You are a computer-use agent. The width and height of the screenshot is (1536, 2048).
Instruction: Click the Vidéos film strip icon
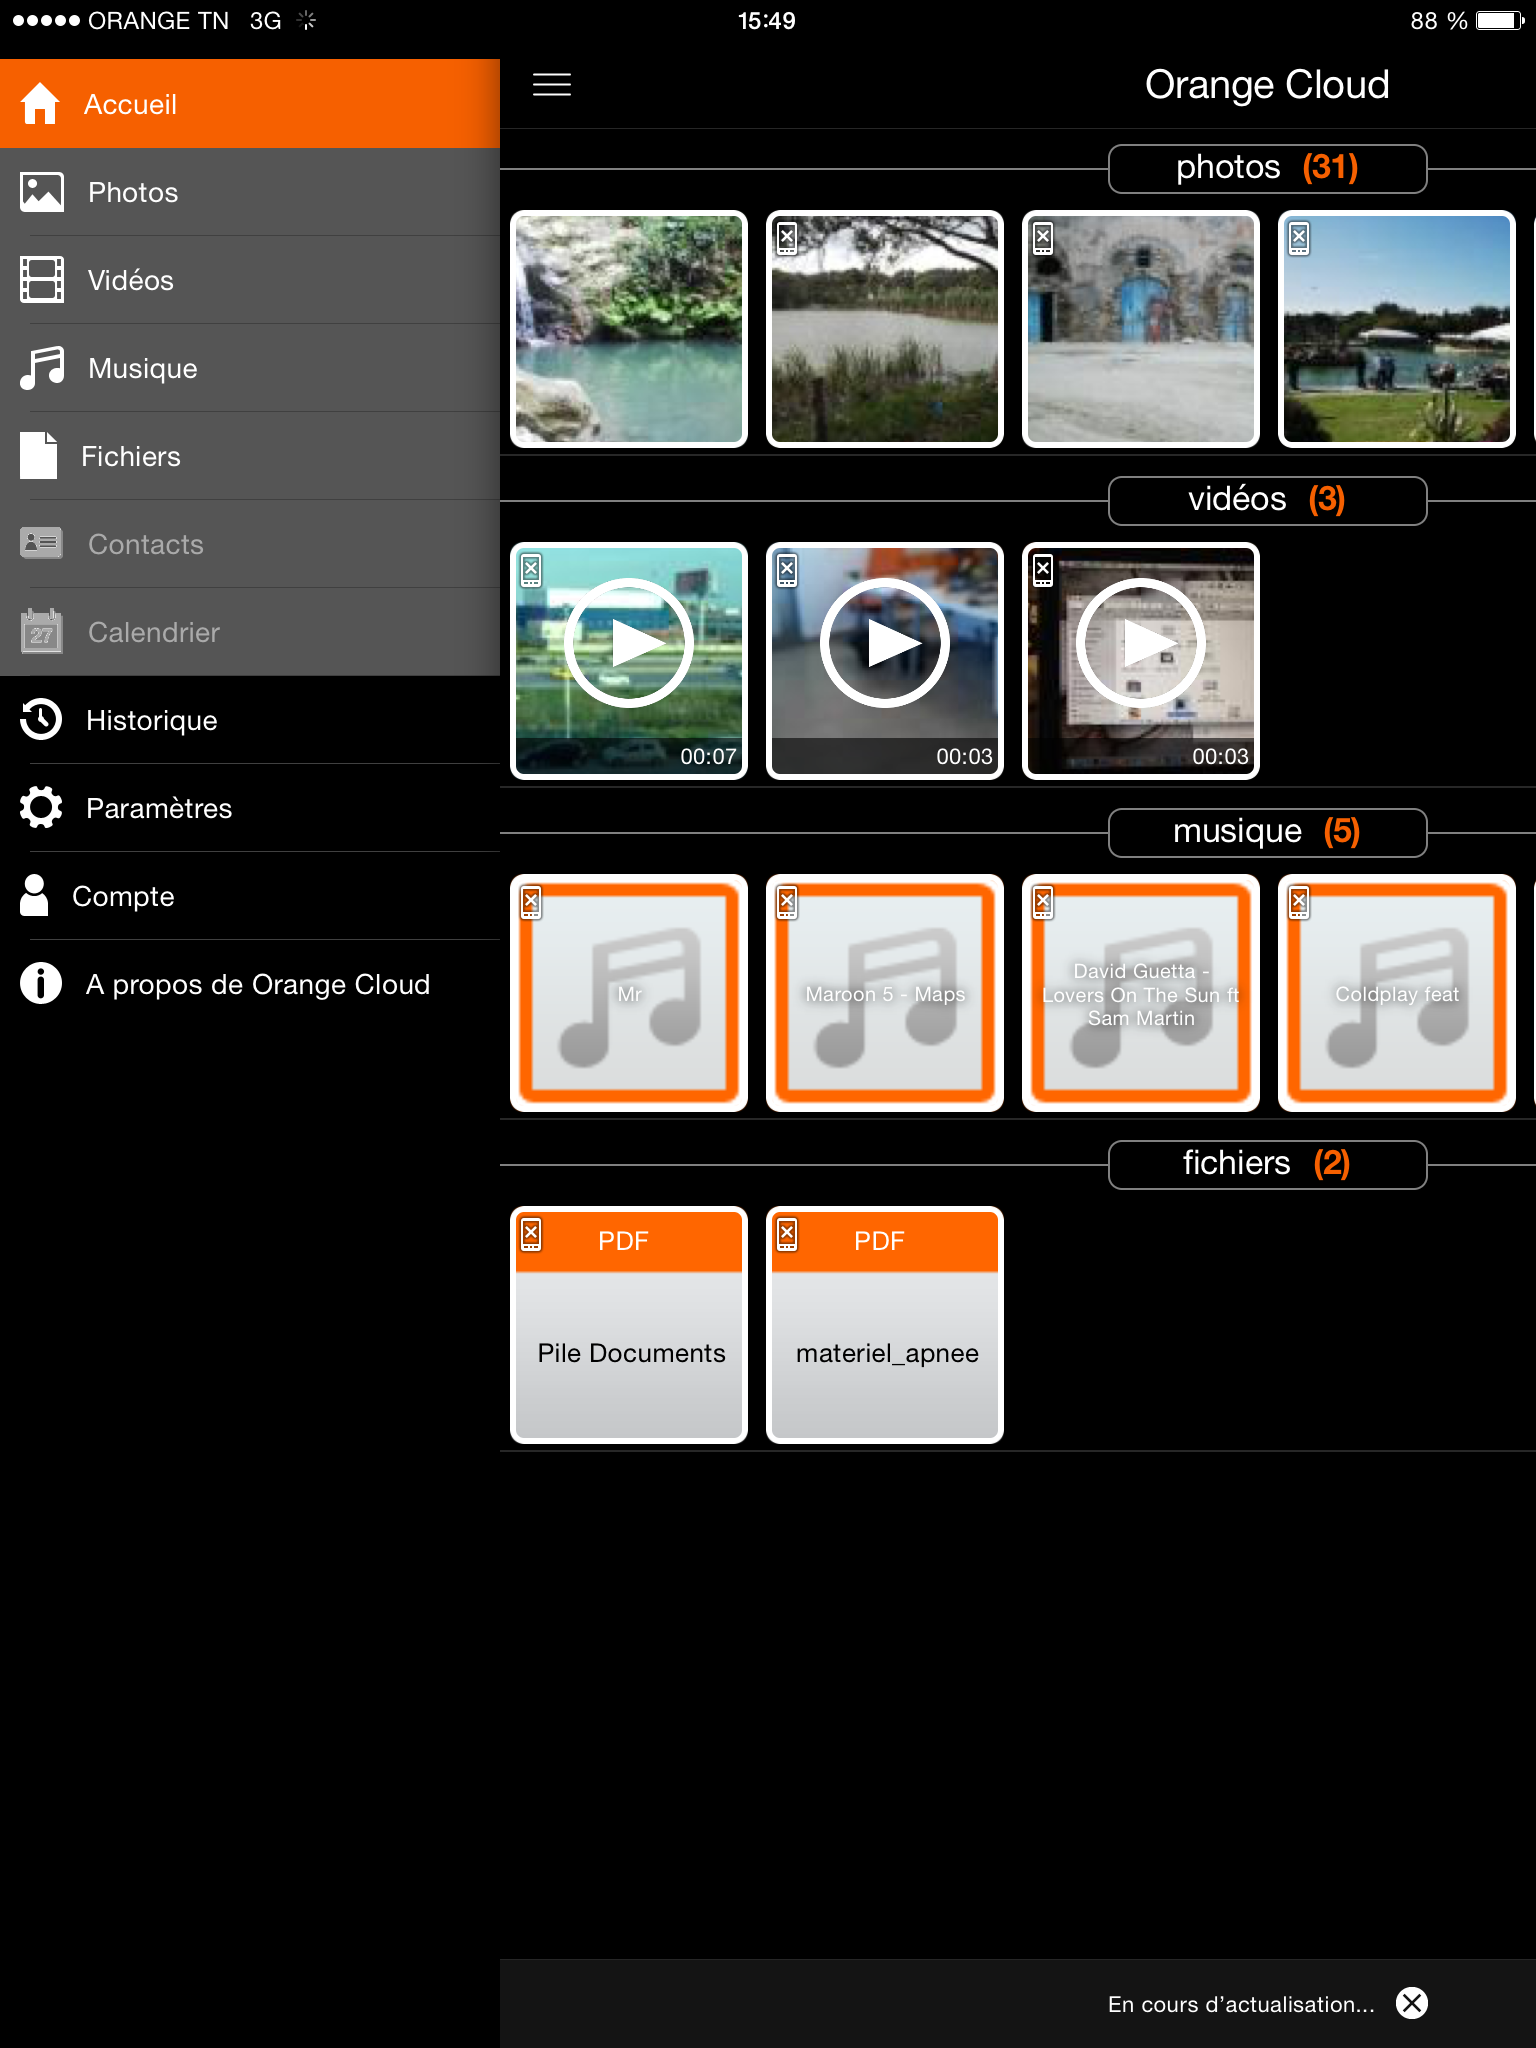pyautogui.click(x=41, y=280)
